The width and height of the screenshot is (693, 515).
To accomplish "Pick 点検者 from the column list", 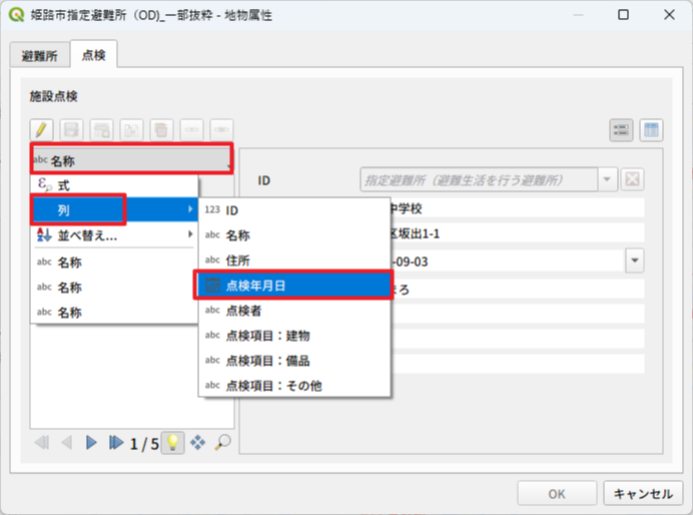I will tap(244, 310).
